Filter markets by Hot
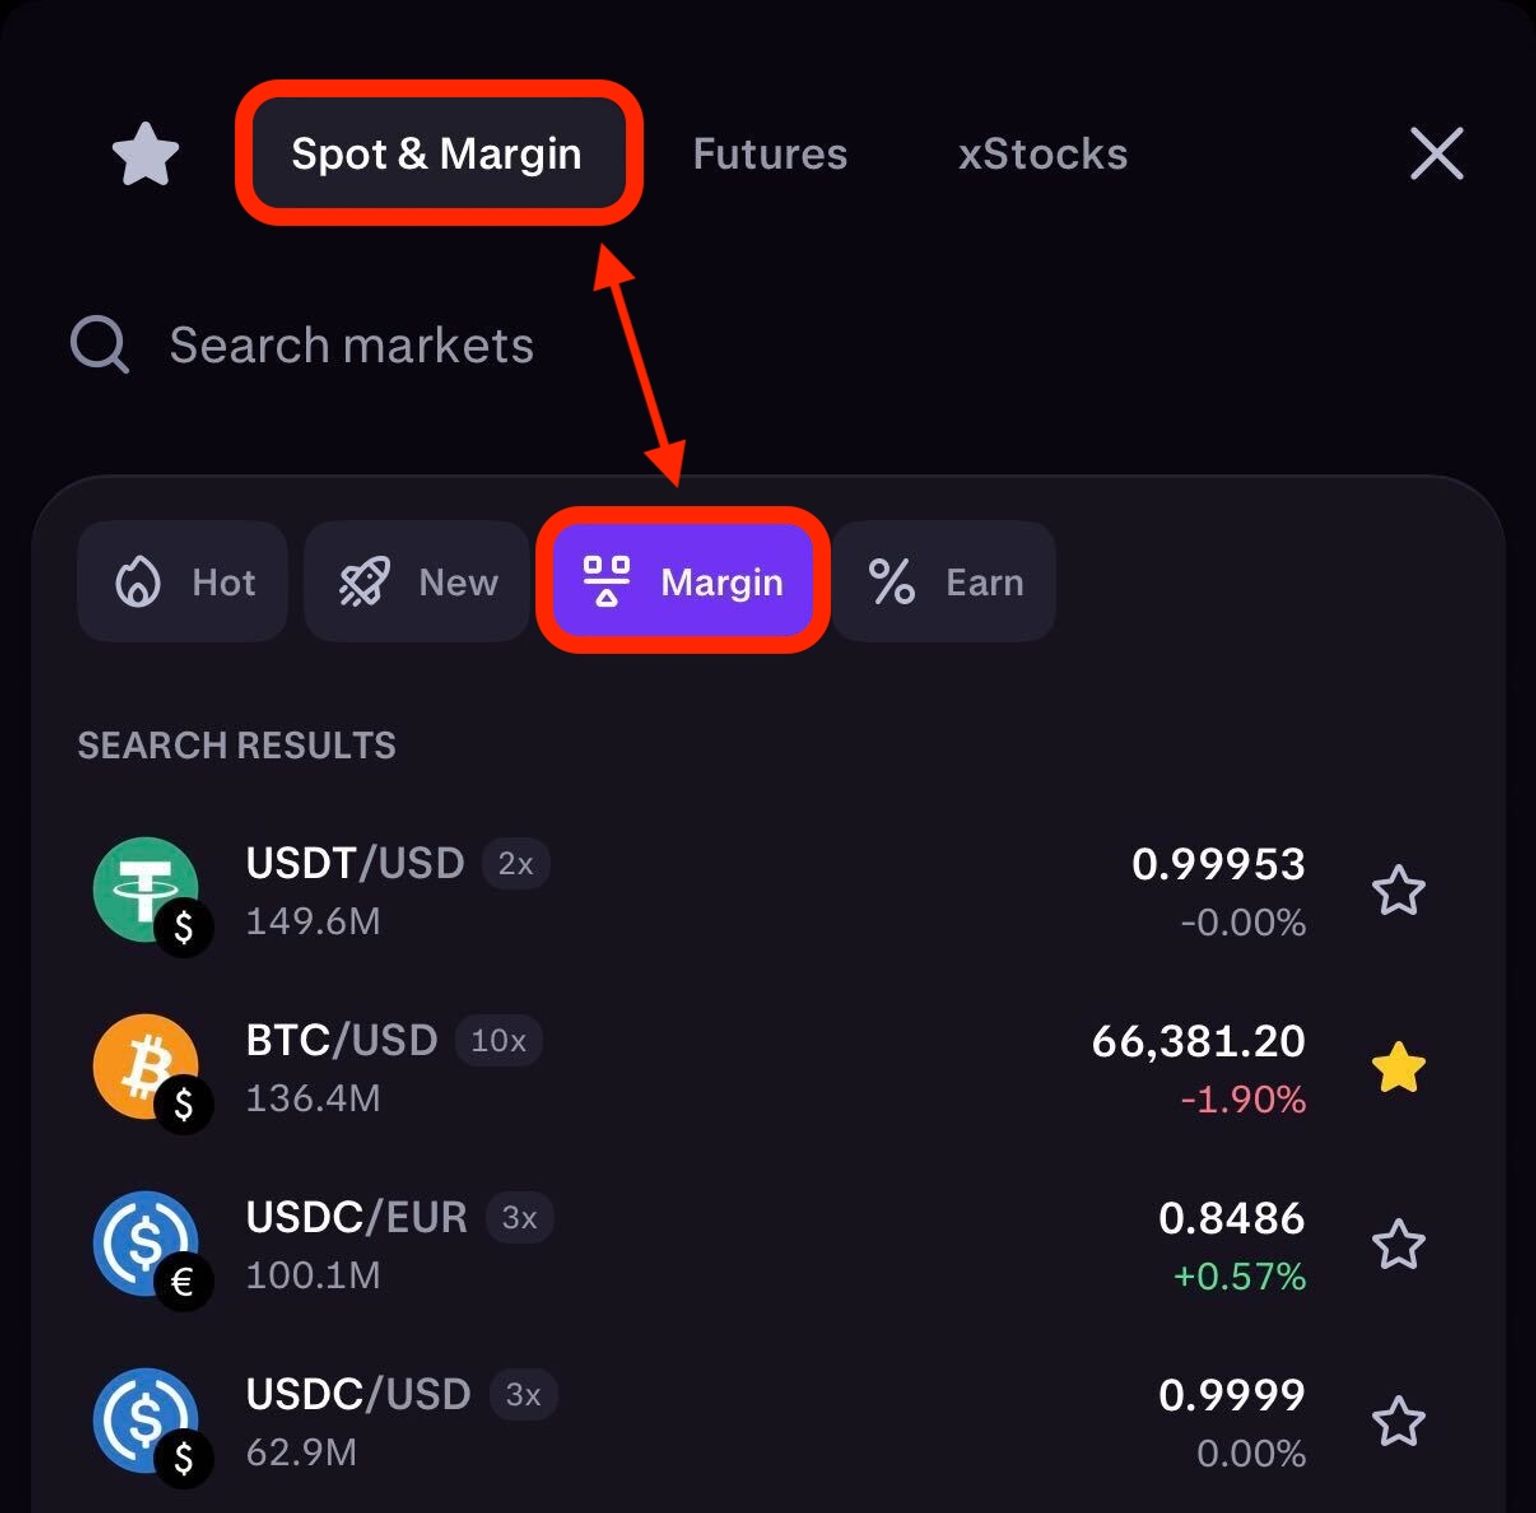This screenshot has height=1513, width=1536. [x=183, y=582]
